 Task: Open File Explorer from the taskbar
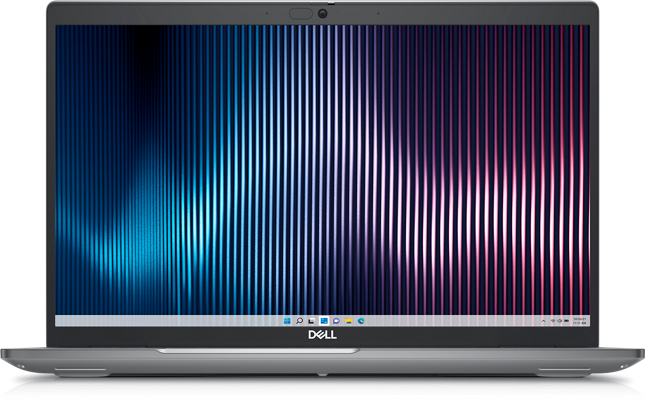[x=348, y=321]
